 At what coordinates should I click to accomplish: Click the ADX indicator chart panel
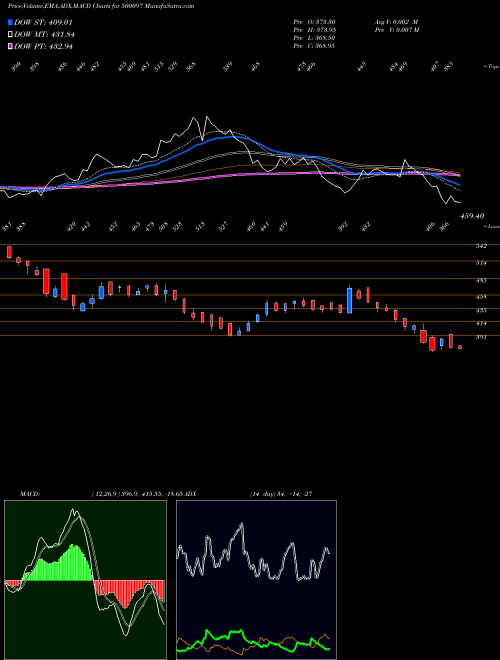coord(256,580)
